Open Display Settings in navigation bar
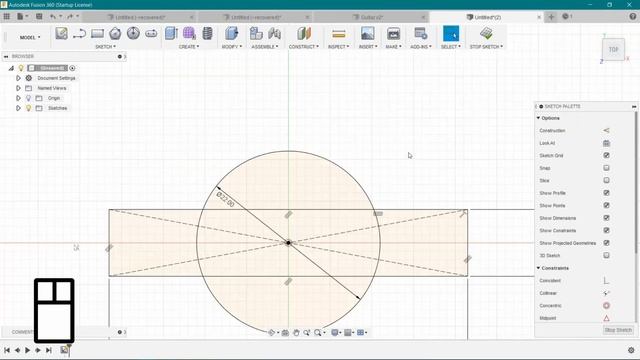 (335, 333)
